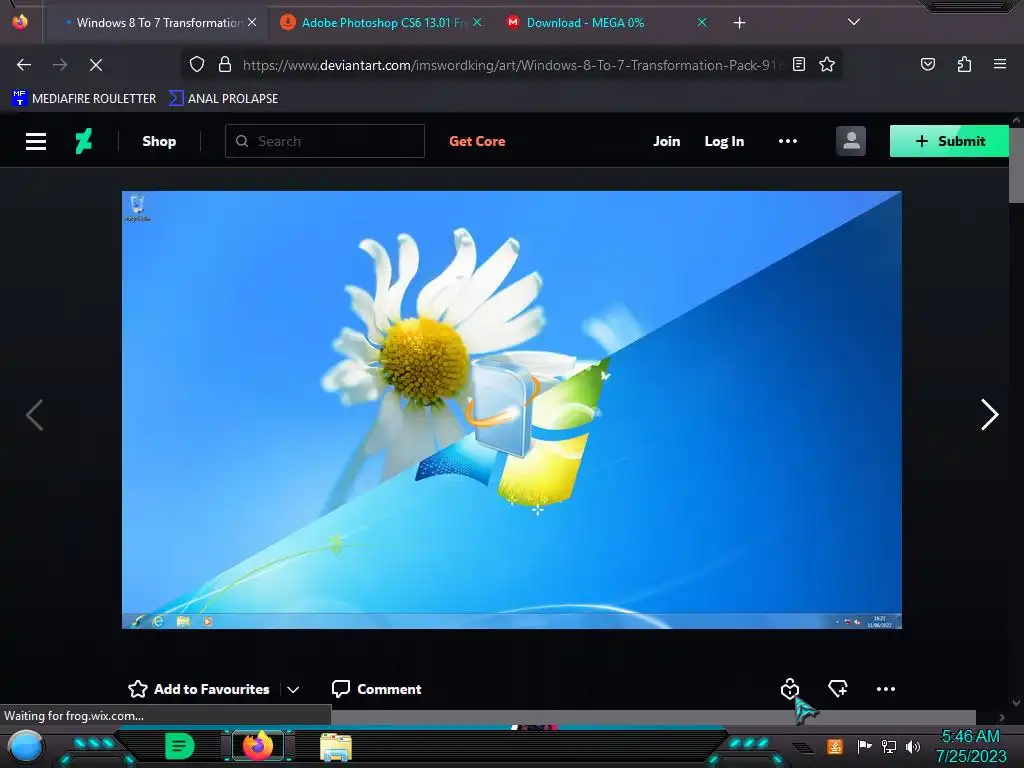Click the taskbar clock showing 5:46 AM
This screenshot has width=1024, height=768.
(x=970, y=746)
